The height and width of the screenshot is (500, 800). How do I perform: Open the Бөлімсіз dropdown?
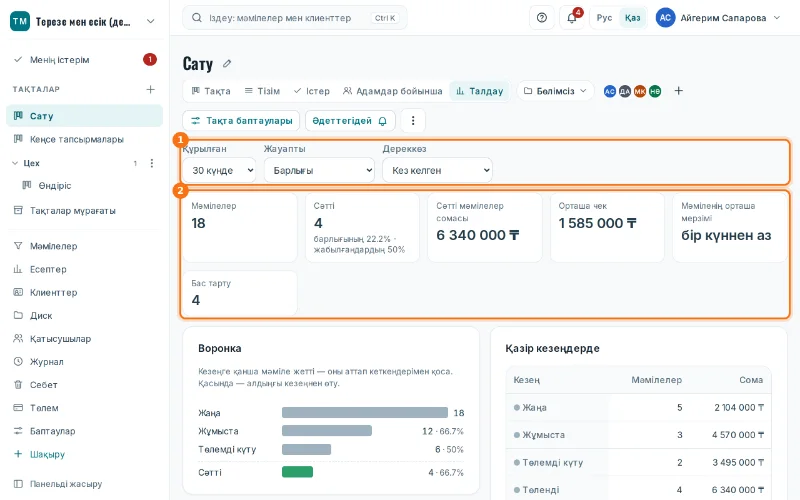tap(555, 91)
